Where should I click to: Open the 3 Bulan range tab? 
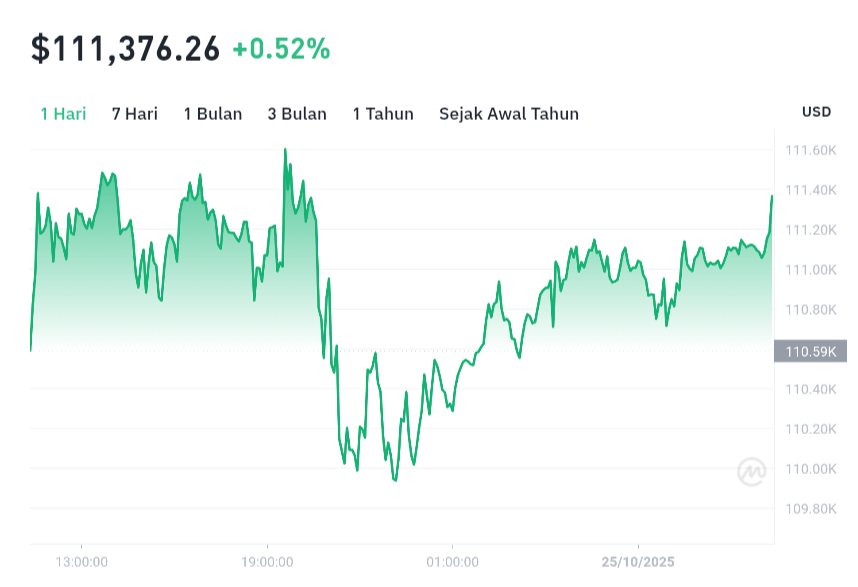[297, 114]
